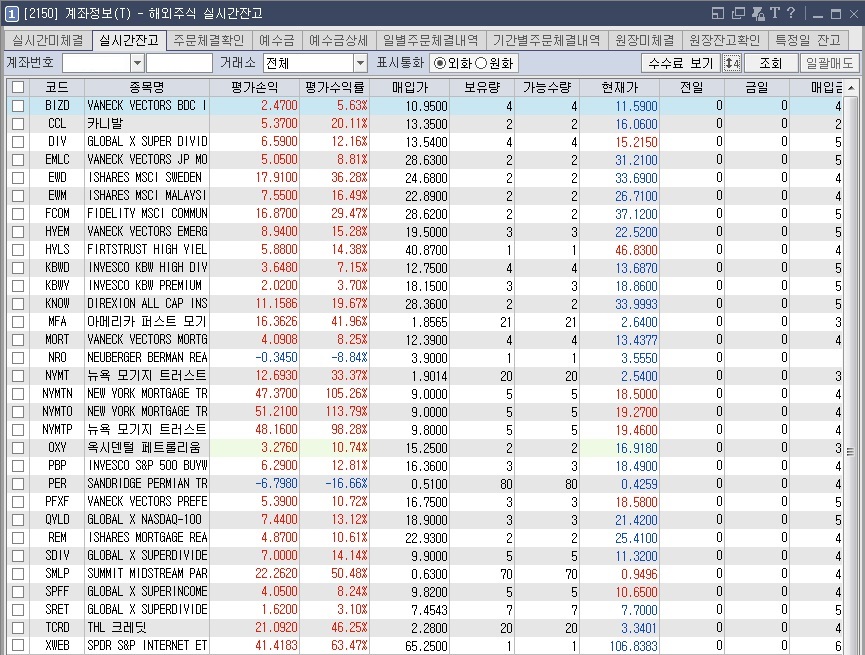Click the blank input field beside account number

click(x=179, y=63)
